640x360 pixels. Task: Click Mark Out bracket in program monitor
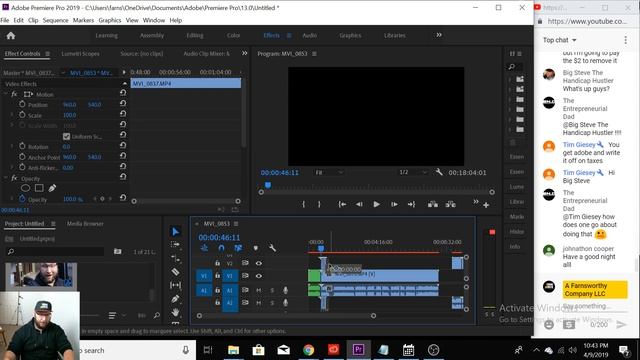pyautogui.click(x=319, y=204)
